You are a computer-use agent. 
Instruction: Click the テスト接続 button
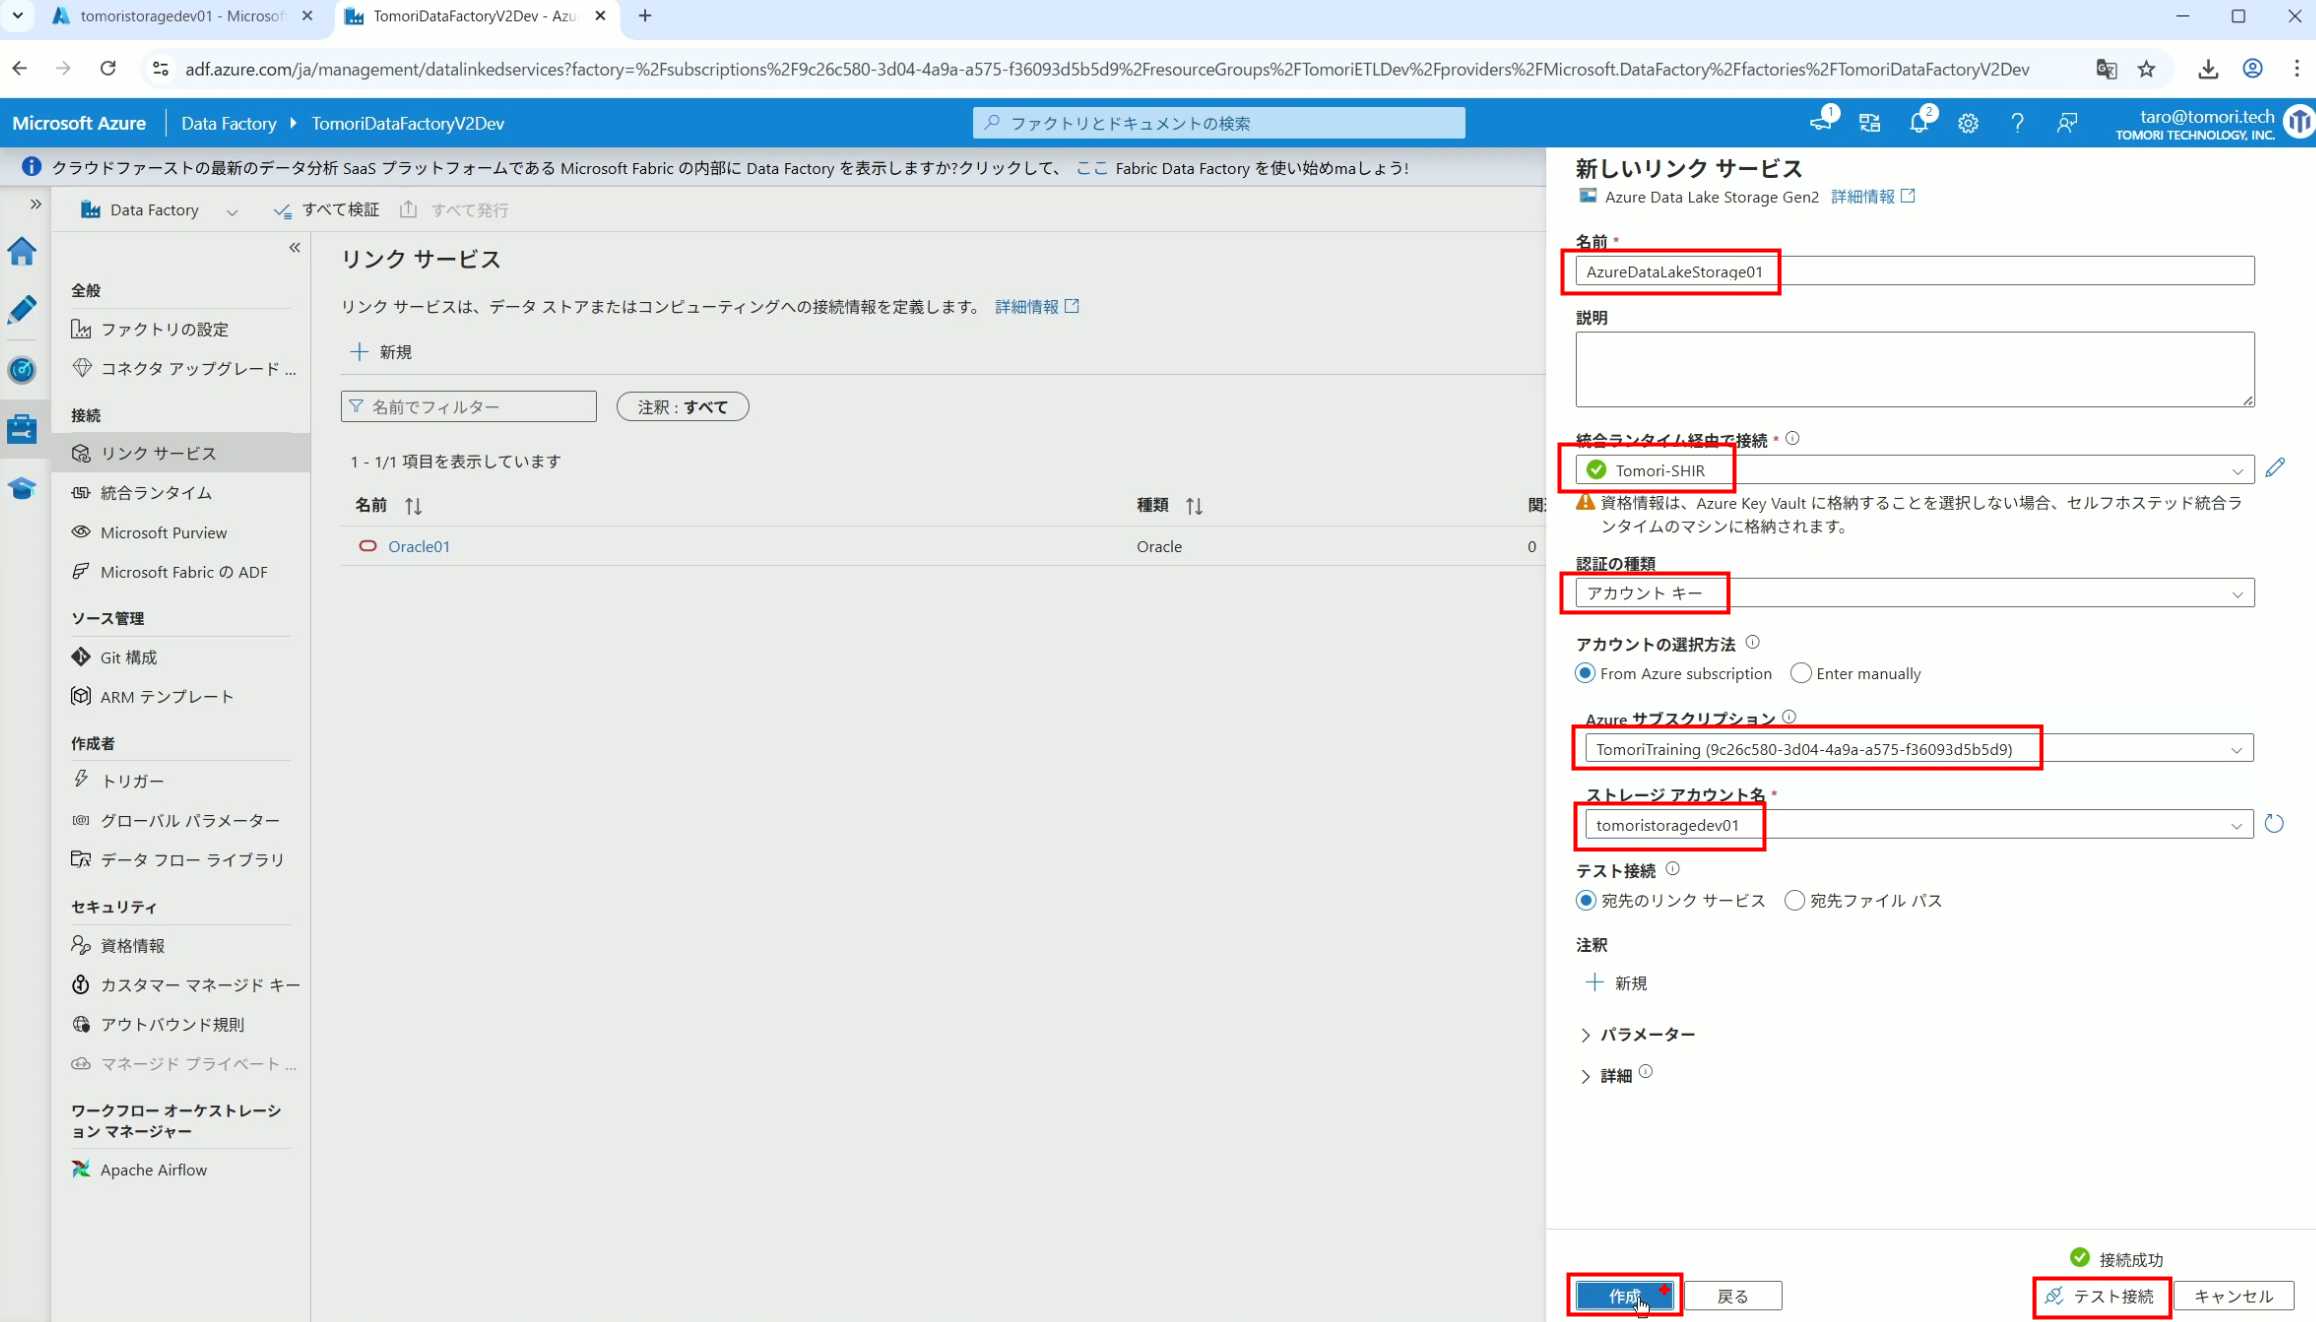[x=2101, y=1296]
